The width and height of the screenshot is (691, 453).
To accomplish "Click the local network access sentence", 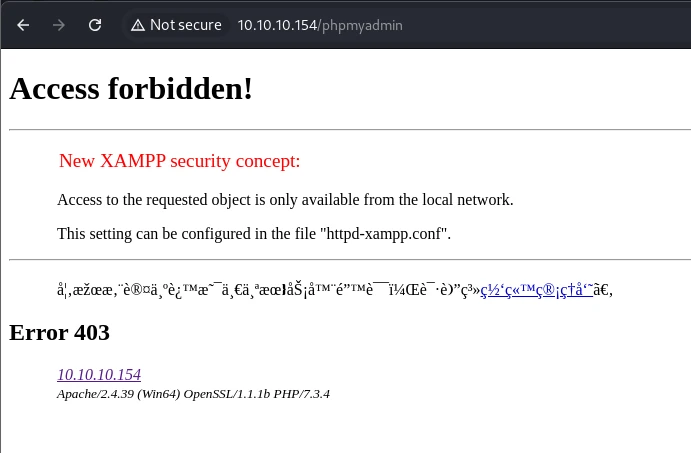I will coord(285,200).
